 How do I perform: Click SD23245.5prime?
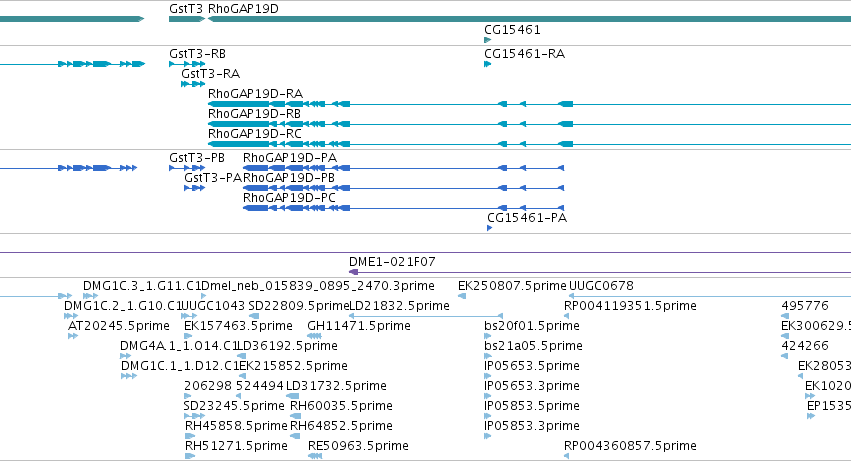tap(234, 407)
